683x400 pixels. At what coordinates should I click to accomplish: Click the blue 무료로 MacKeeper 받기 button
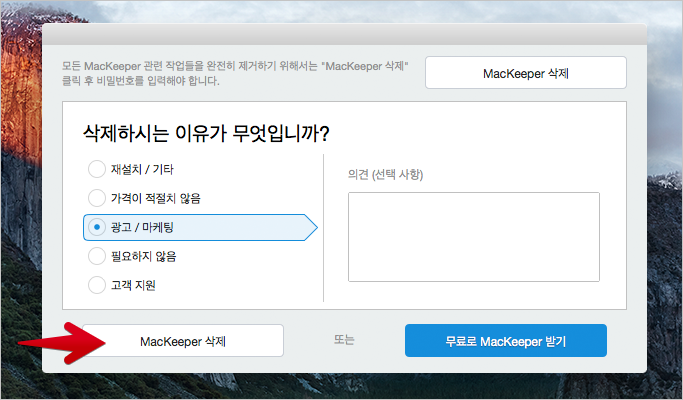[506, 341]
